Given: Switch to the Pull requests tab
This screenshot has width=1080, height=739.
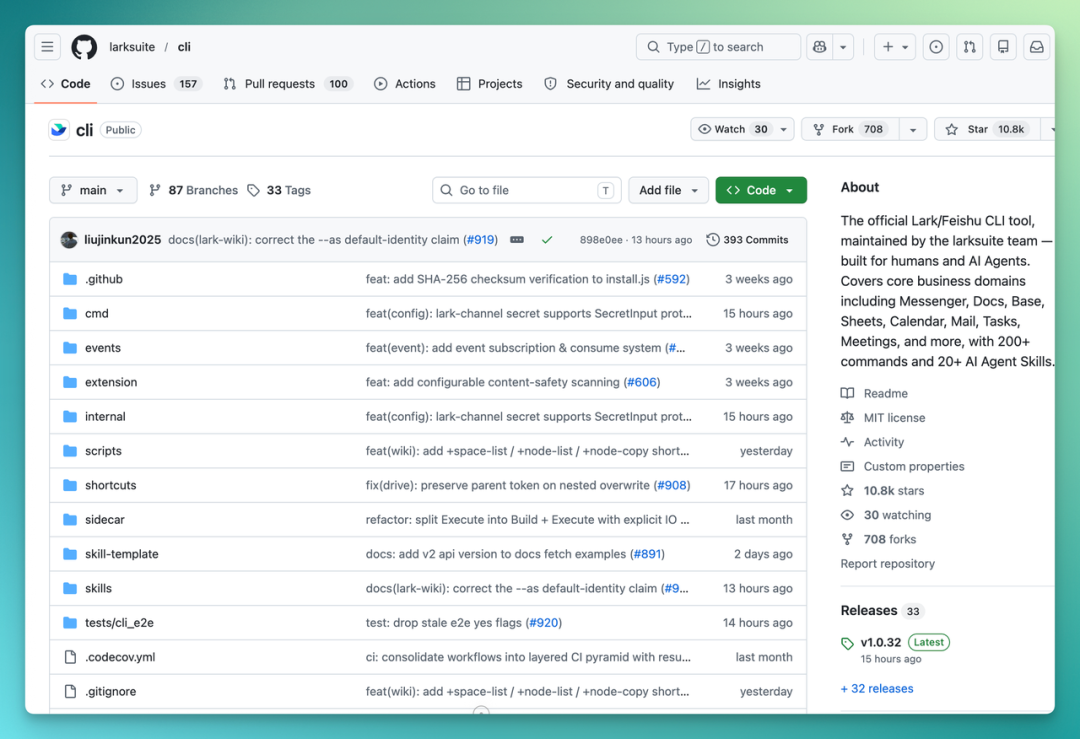Looking at the screenshot, I should coord(287,84).
